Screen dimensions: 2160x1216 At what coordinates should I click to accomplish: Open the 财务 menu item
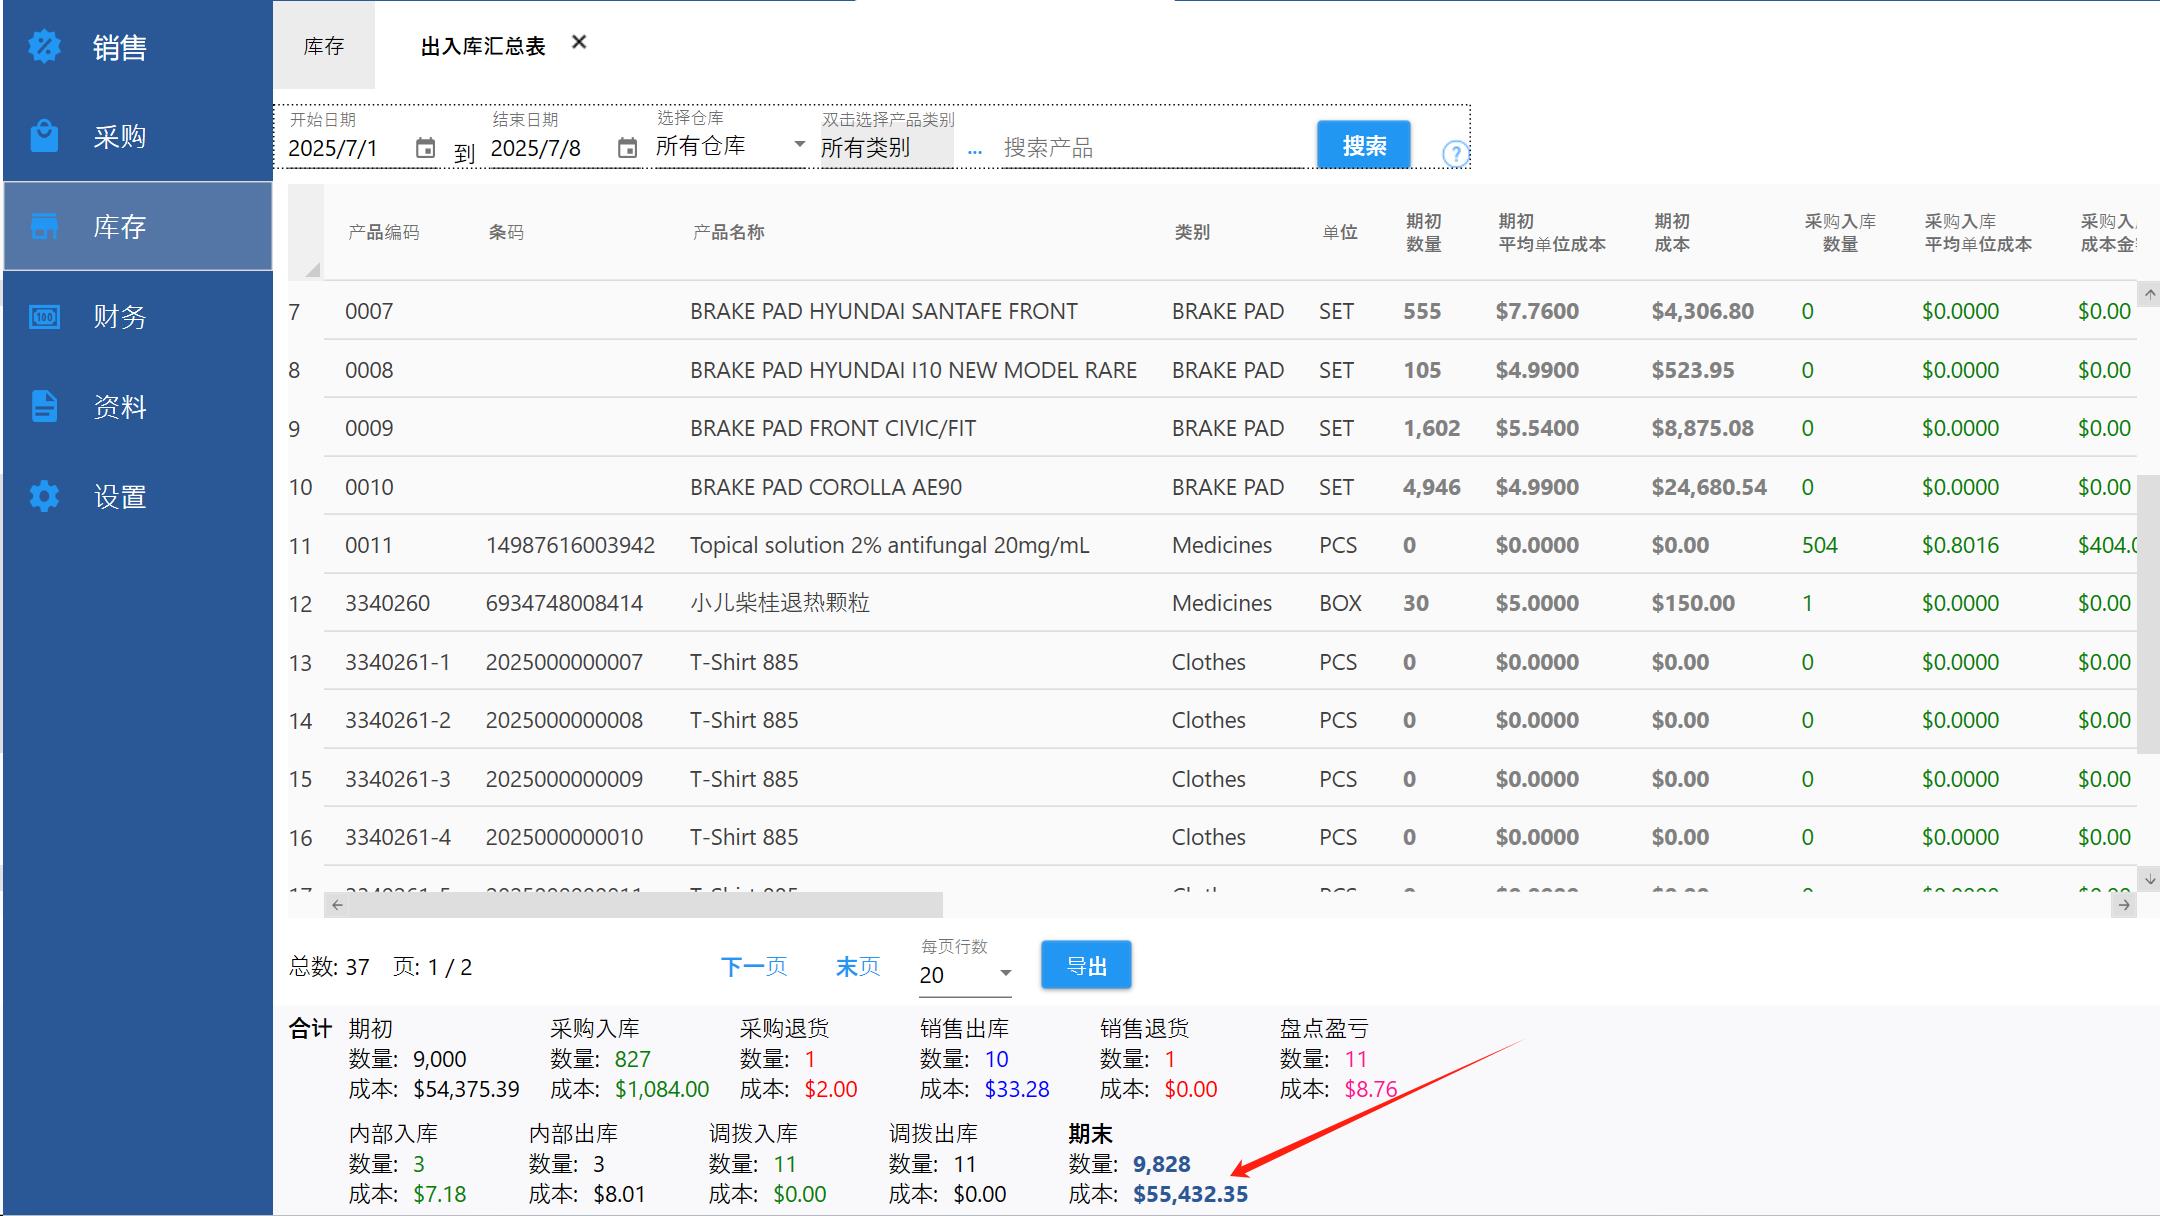coord(137,317)
